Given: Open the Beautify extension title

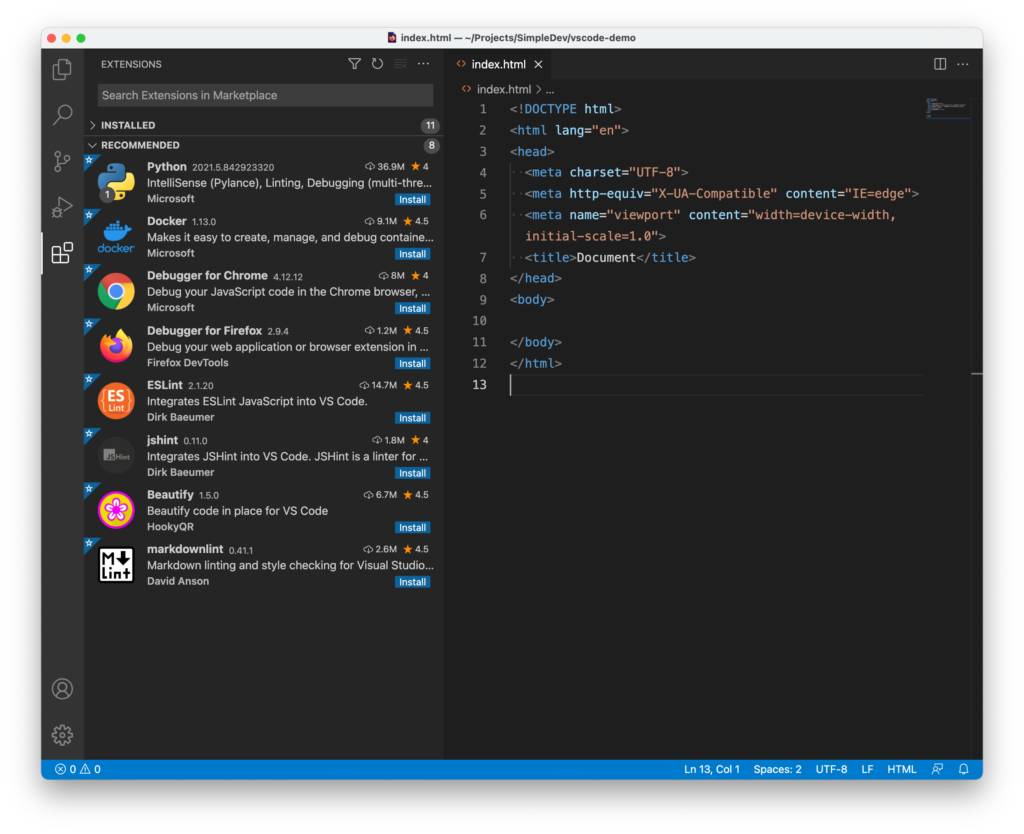Looking at the screenshot, I should pos(170,494).
